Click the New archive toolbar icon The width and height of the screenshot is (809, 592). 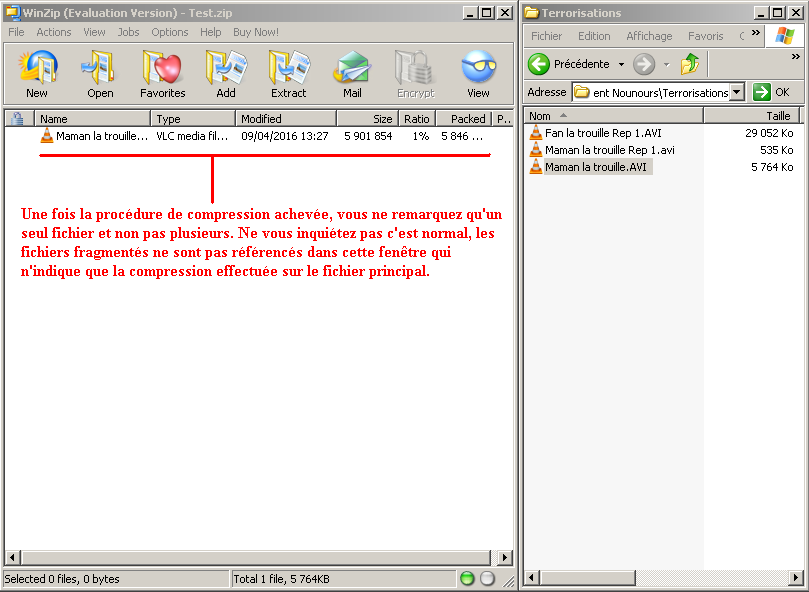[x=37, y=74]
